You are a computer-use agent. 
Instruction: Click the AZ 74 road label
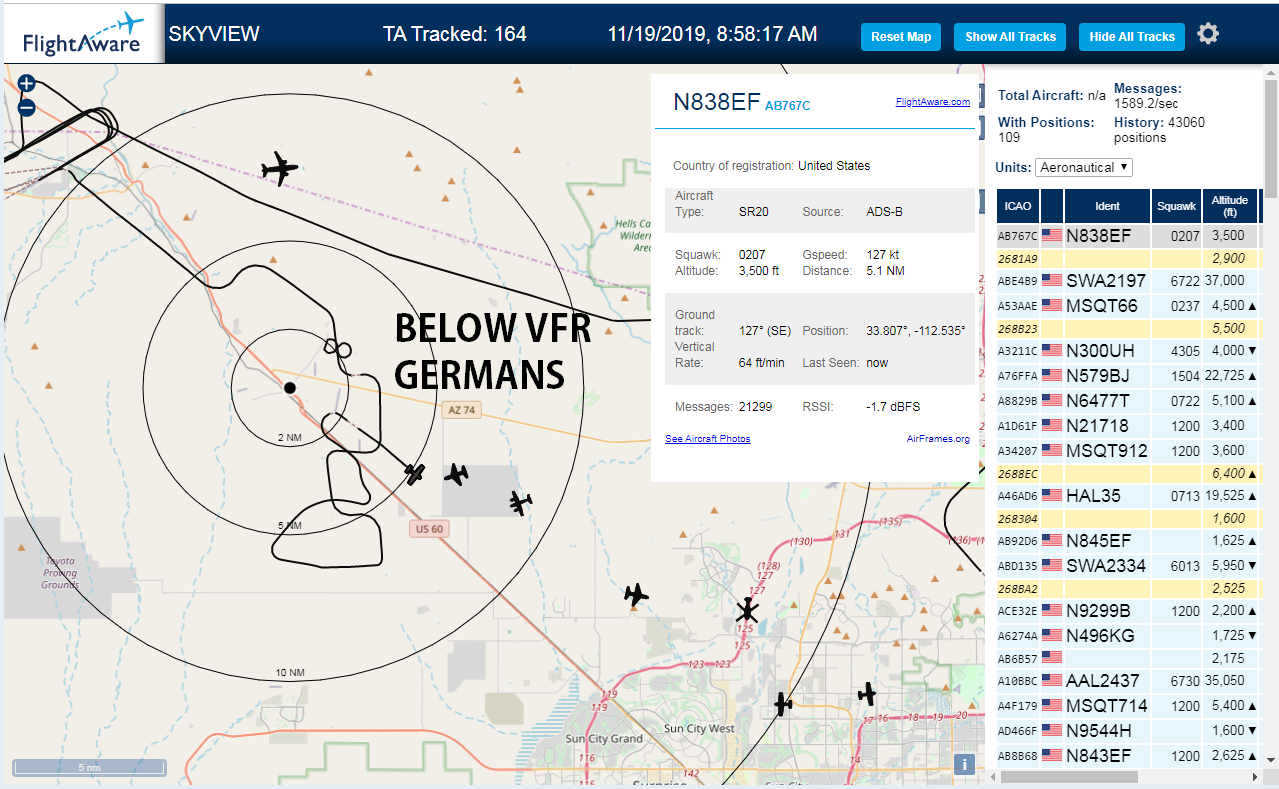461,410
